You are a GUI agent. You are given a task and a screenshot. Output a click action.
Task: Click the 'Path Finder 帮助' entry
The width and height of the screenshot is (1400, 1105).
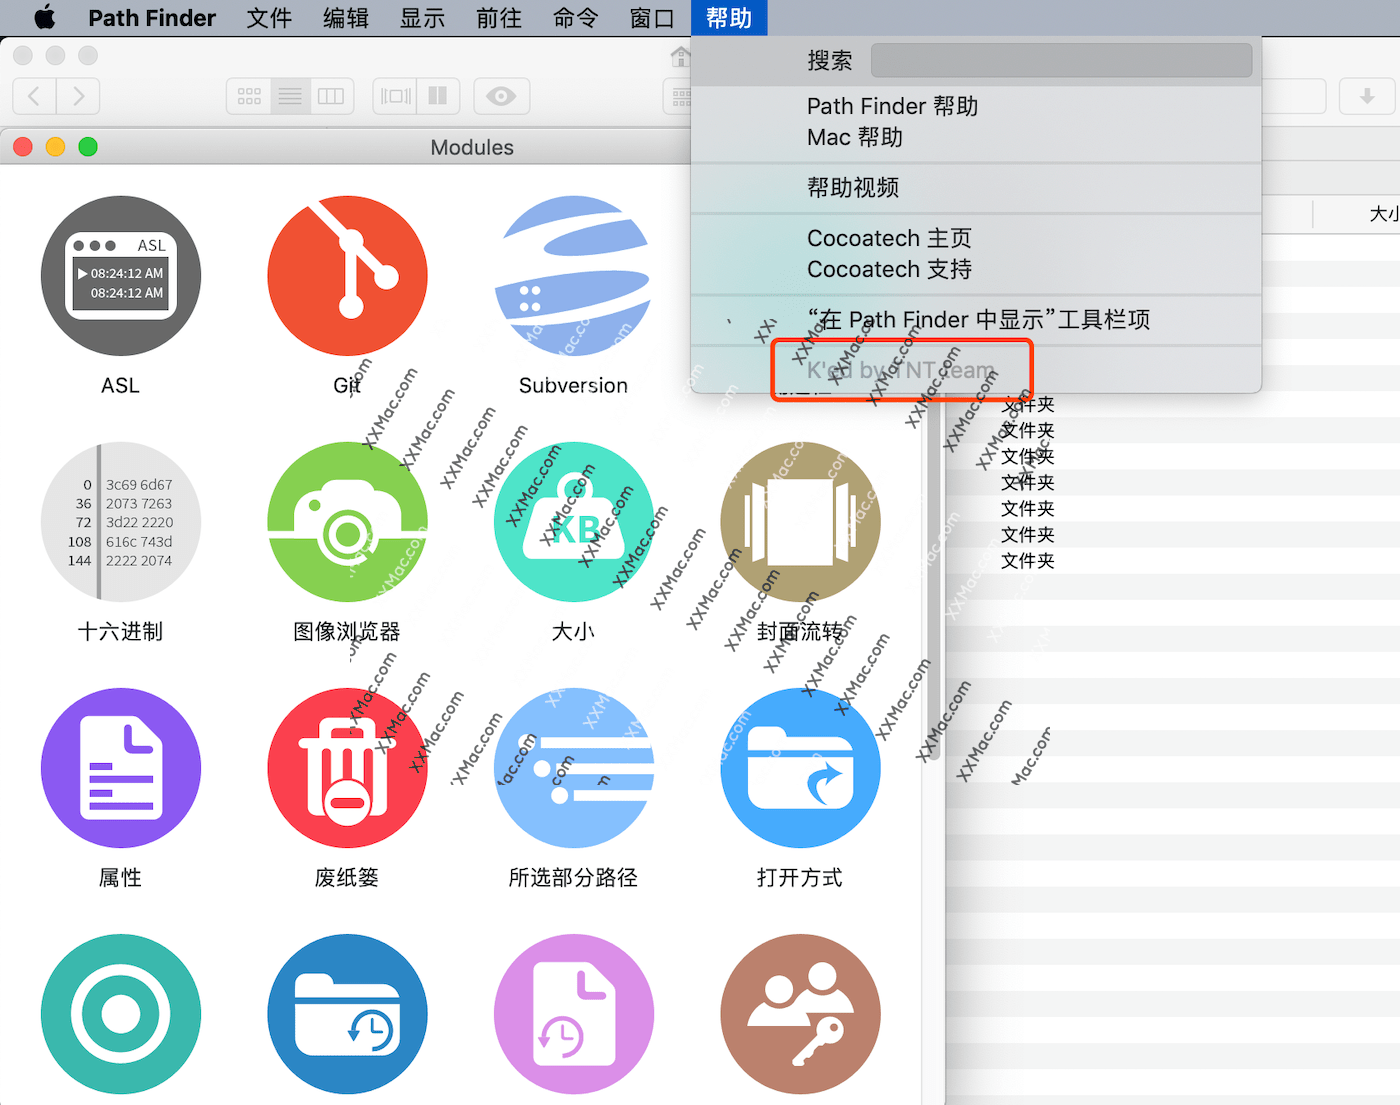click(891, 106)
